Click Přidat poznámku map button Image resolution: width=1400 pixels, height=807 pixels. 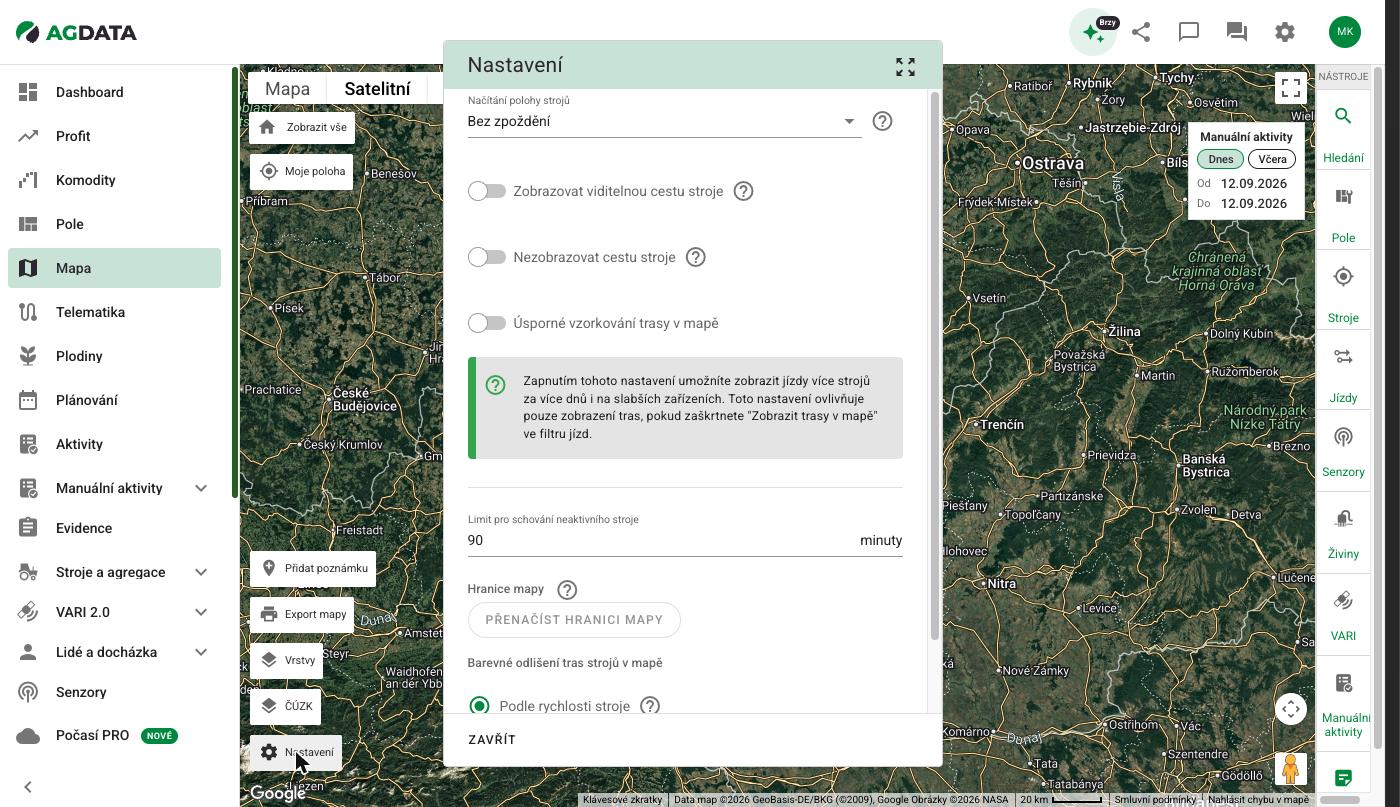[313, 568]
